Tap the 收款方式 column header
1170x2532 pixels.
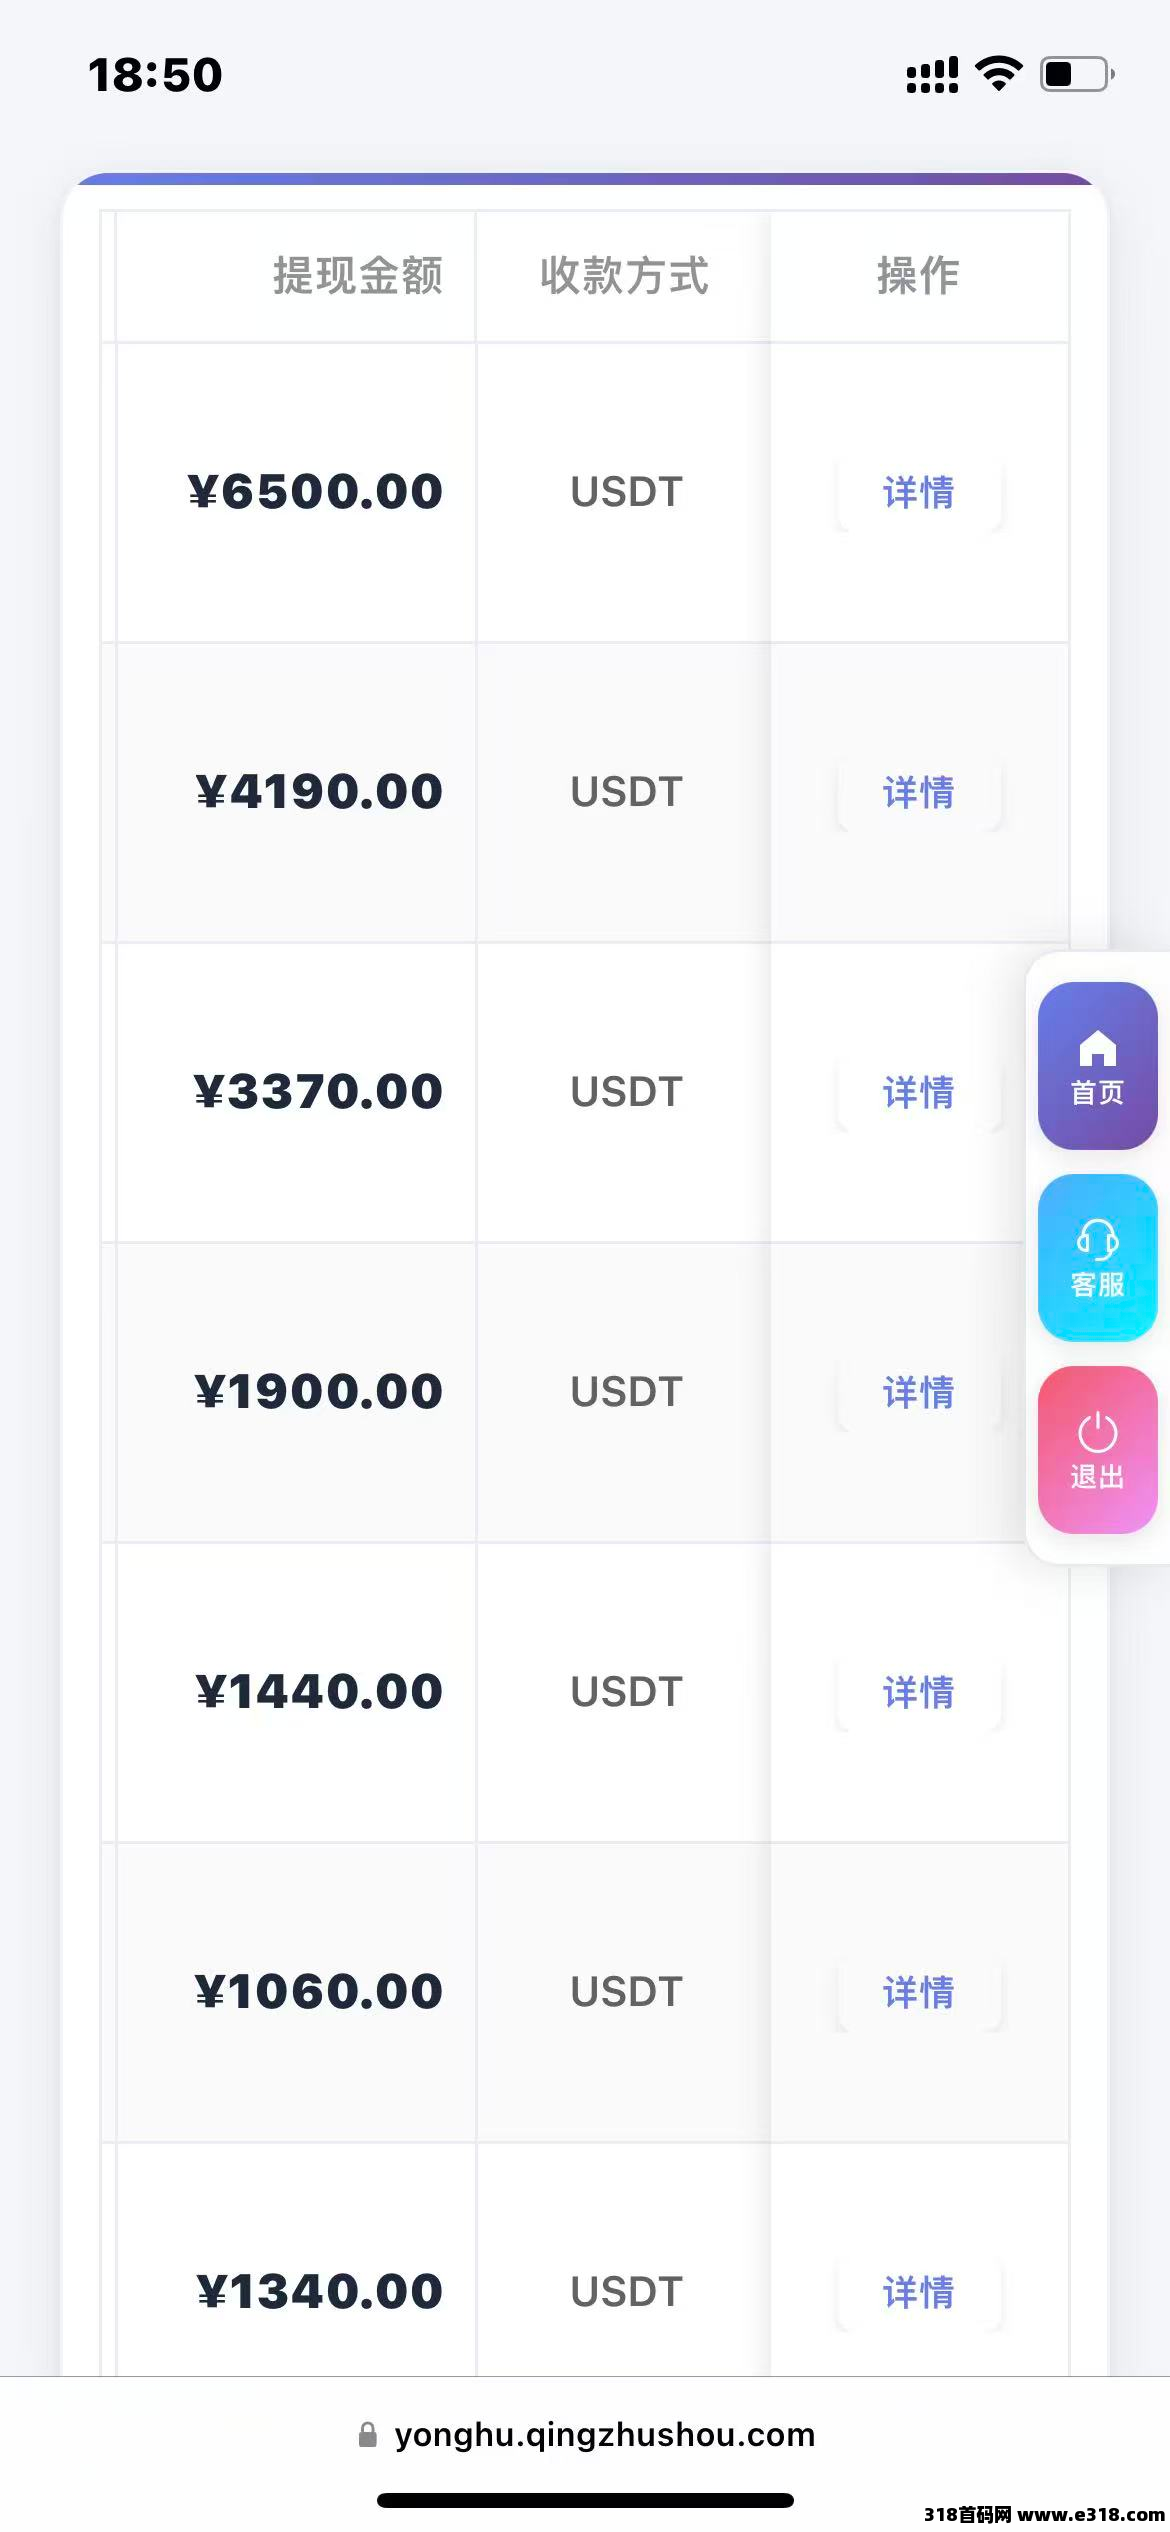[x=624, y=276]
